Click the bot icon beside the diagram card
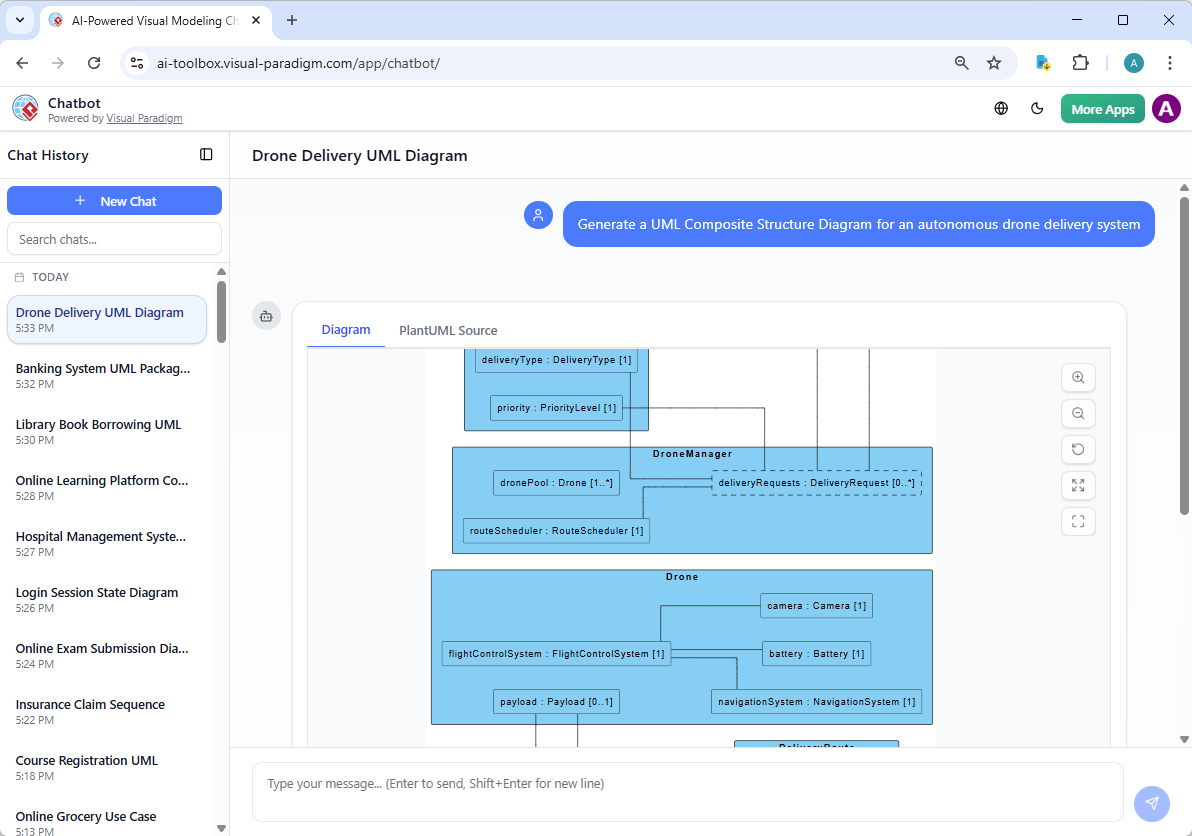 (x=266, y=315)
